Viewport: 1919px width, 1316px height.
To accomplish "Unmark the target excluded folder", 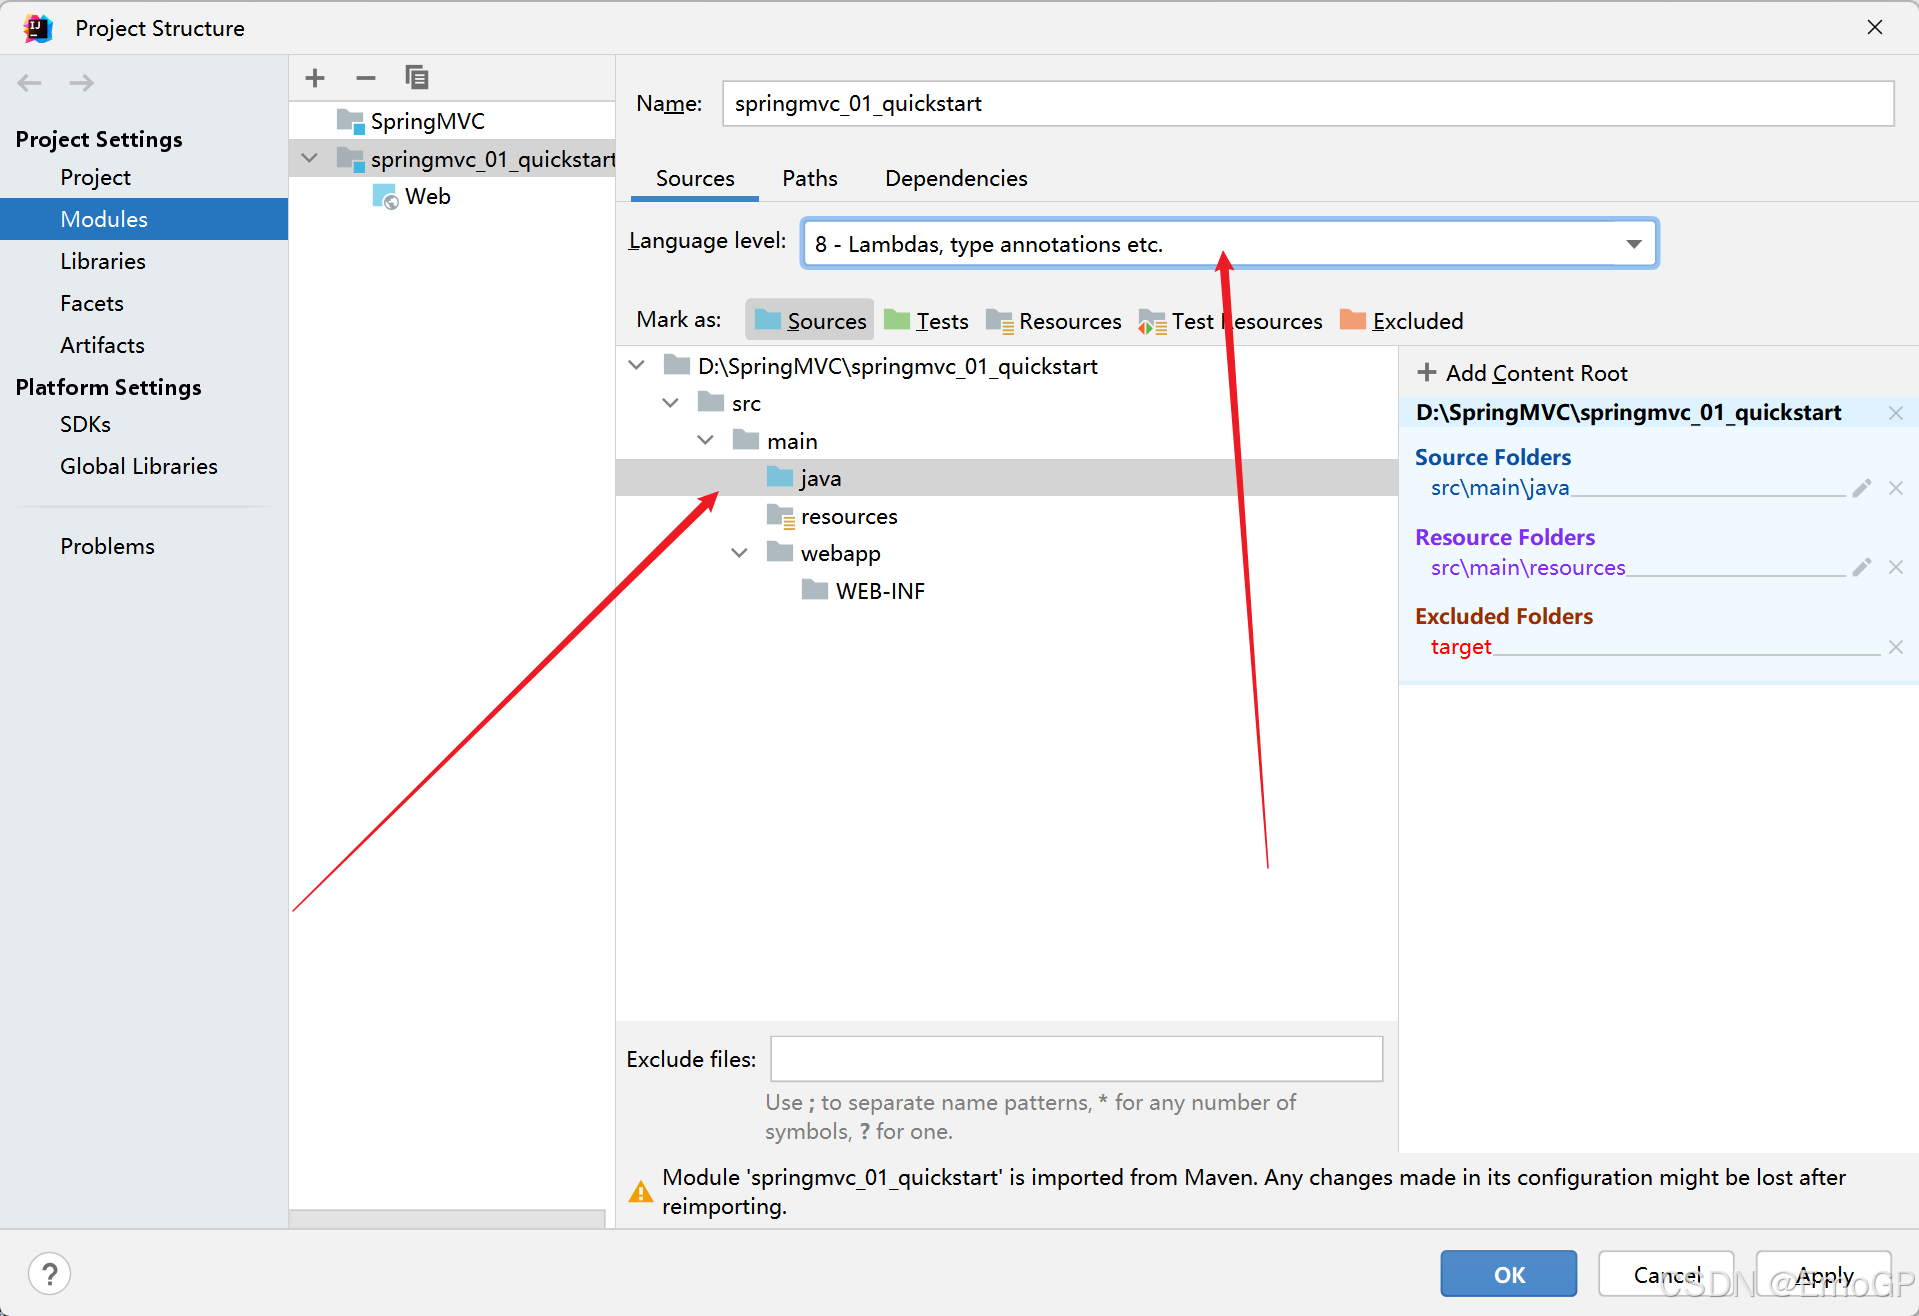I will [1896, 647].
